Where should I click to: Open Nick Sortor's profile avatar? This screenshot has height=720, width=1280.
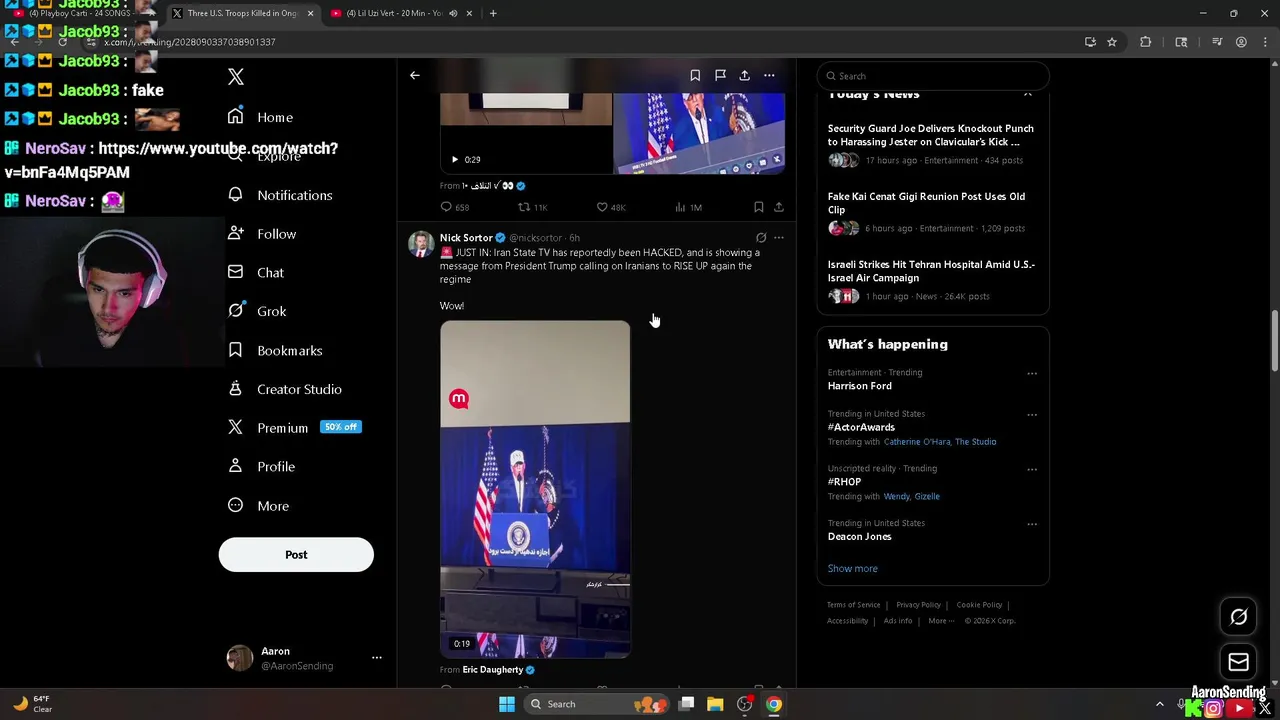pos(421,244)
